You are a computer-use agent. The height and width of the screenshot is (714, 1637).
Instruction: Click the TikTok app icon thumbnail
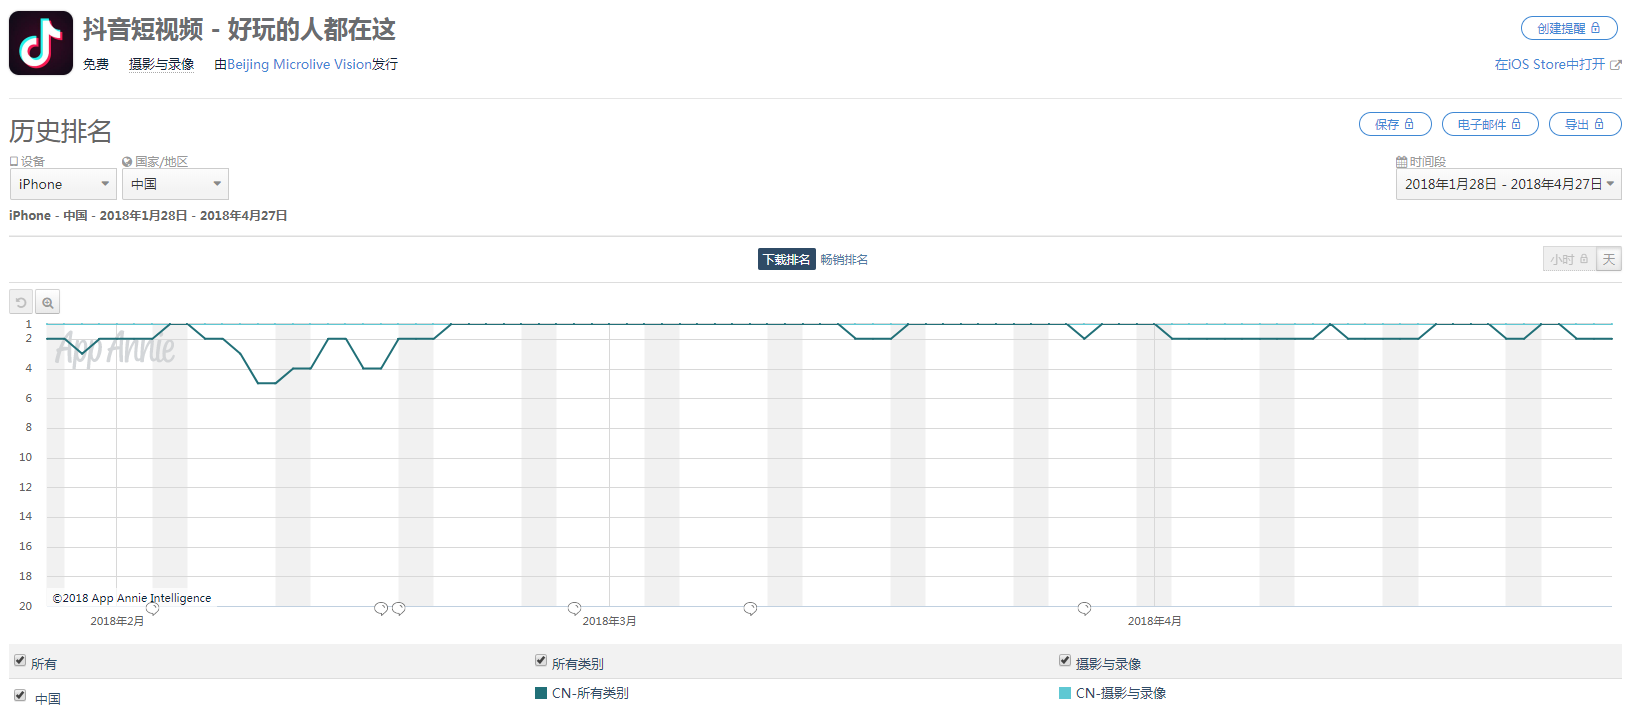point(41,43)
